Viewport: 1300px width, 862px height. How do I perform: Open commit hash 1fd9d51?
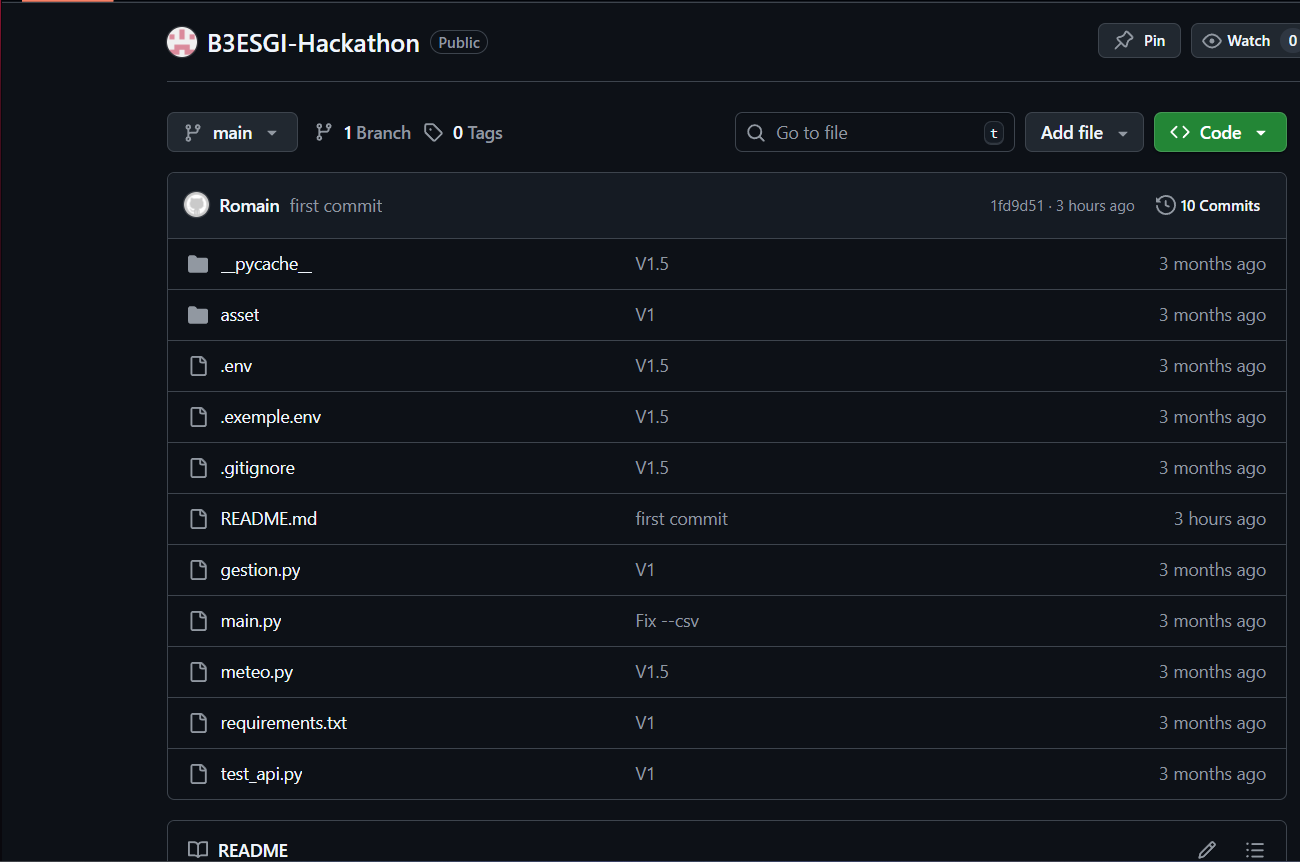(1016, 206)
